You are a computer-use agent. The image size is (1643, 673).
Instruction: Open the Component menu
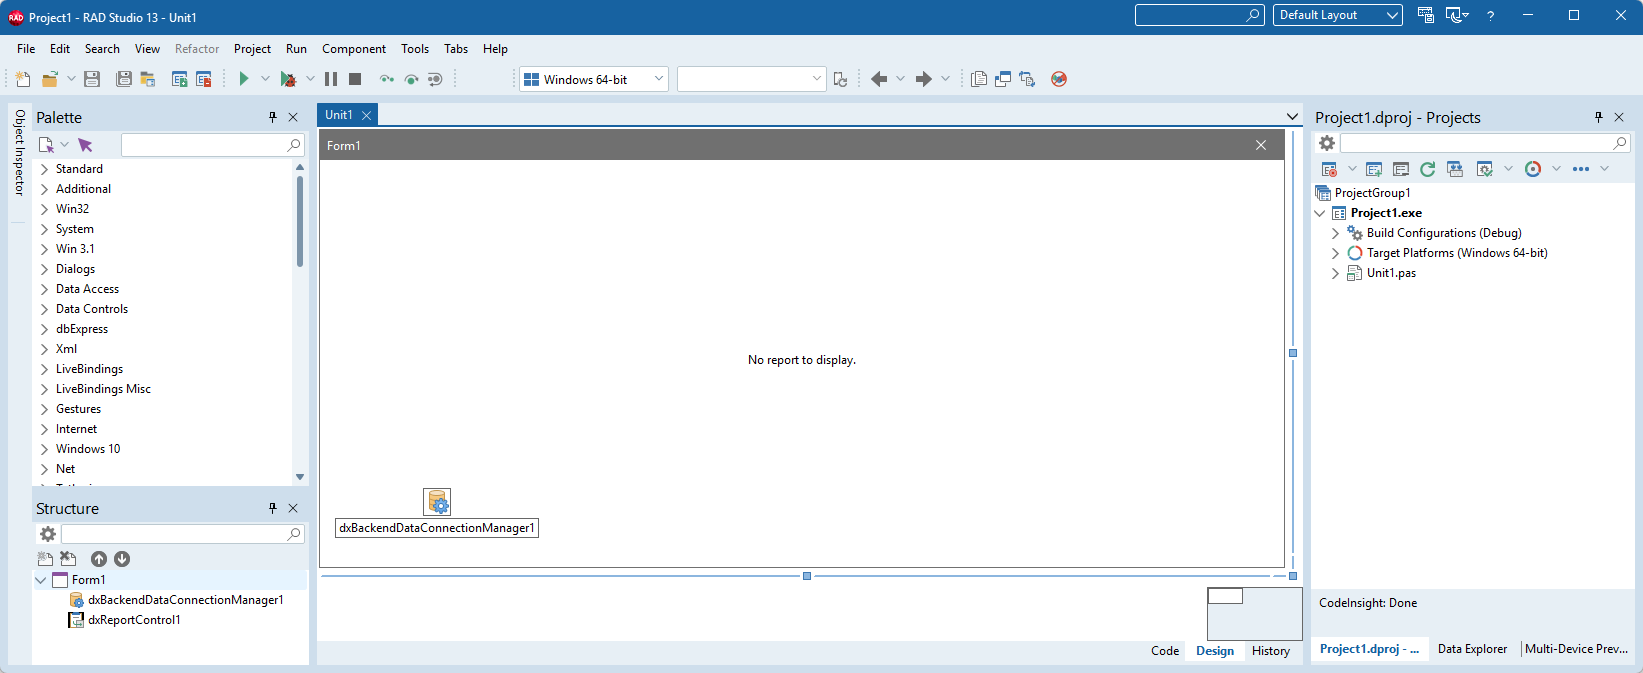[x=354, y=49]
